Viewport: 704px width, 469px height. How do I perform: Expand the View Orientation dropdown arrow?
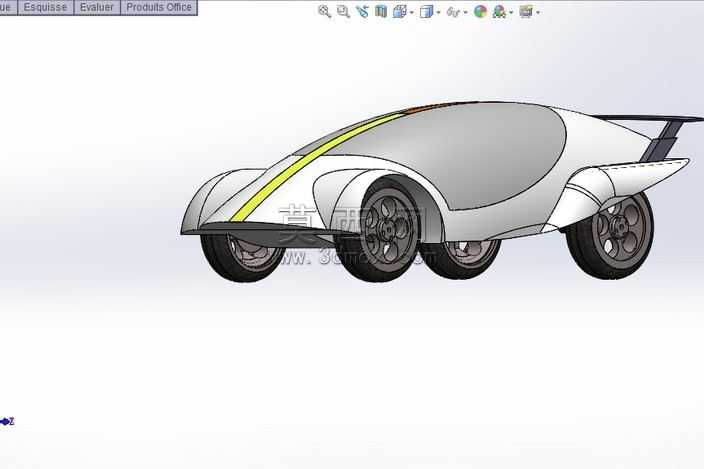(412, 13)
